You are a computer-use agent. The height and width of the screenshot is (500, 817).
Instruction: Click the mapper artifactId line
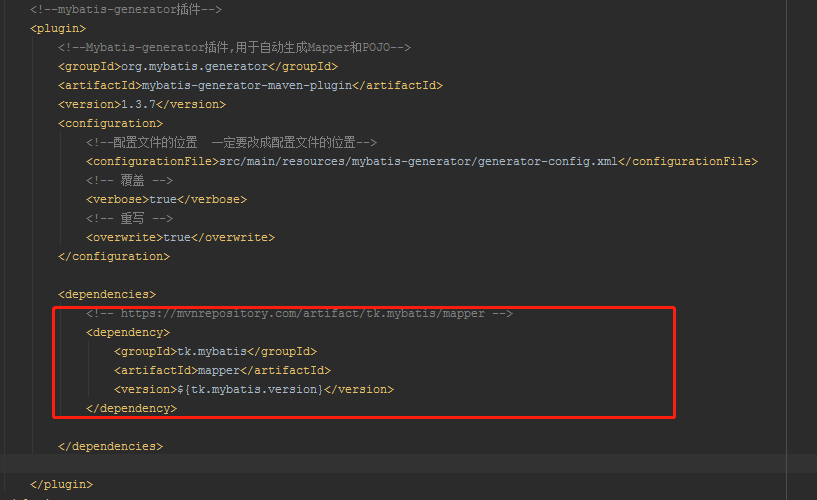(222, 370)
